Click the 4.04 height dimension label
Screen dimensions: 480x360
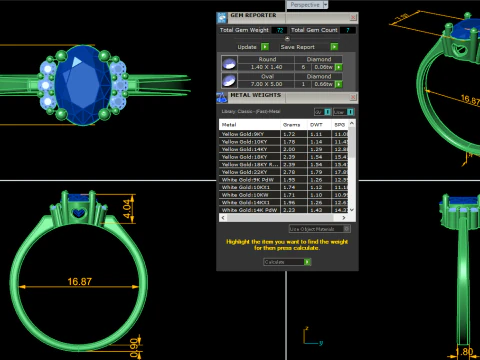(127, 209)
